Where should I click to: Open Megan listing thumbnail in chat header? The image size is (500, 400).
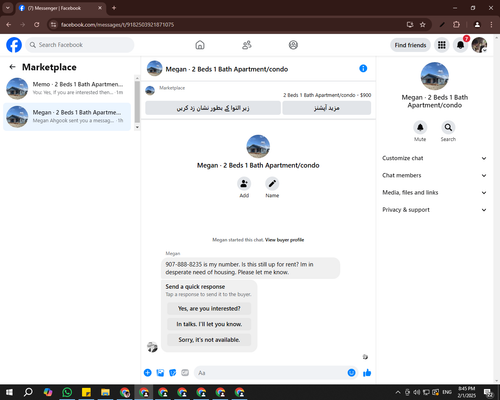[155, 68]
